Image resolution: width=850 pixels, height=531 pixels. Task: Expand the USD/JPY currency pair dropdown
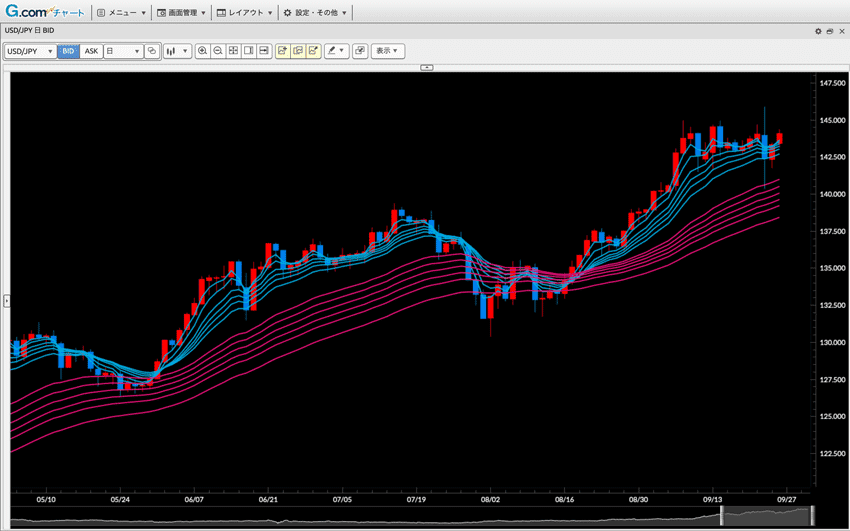click(30, 51)
